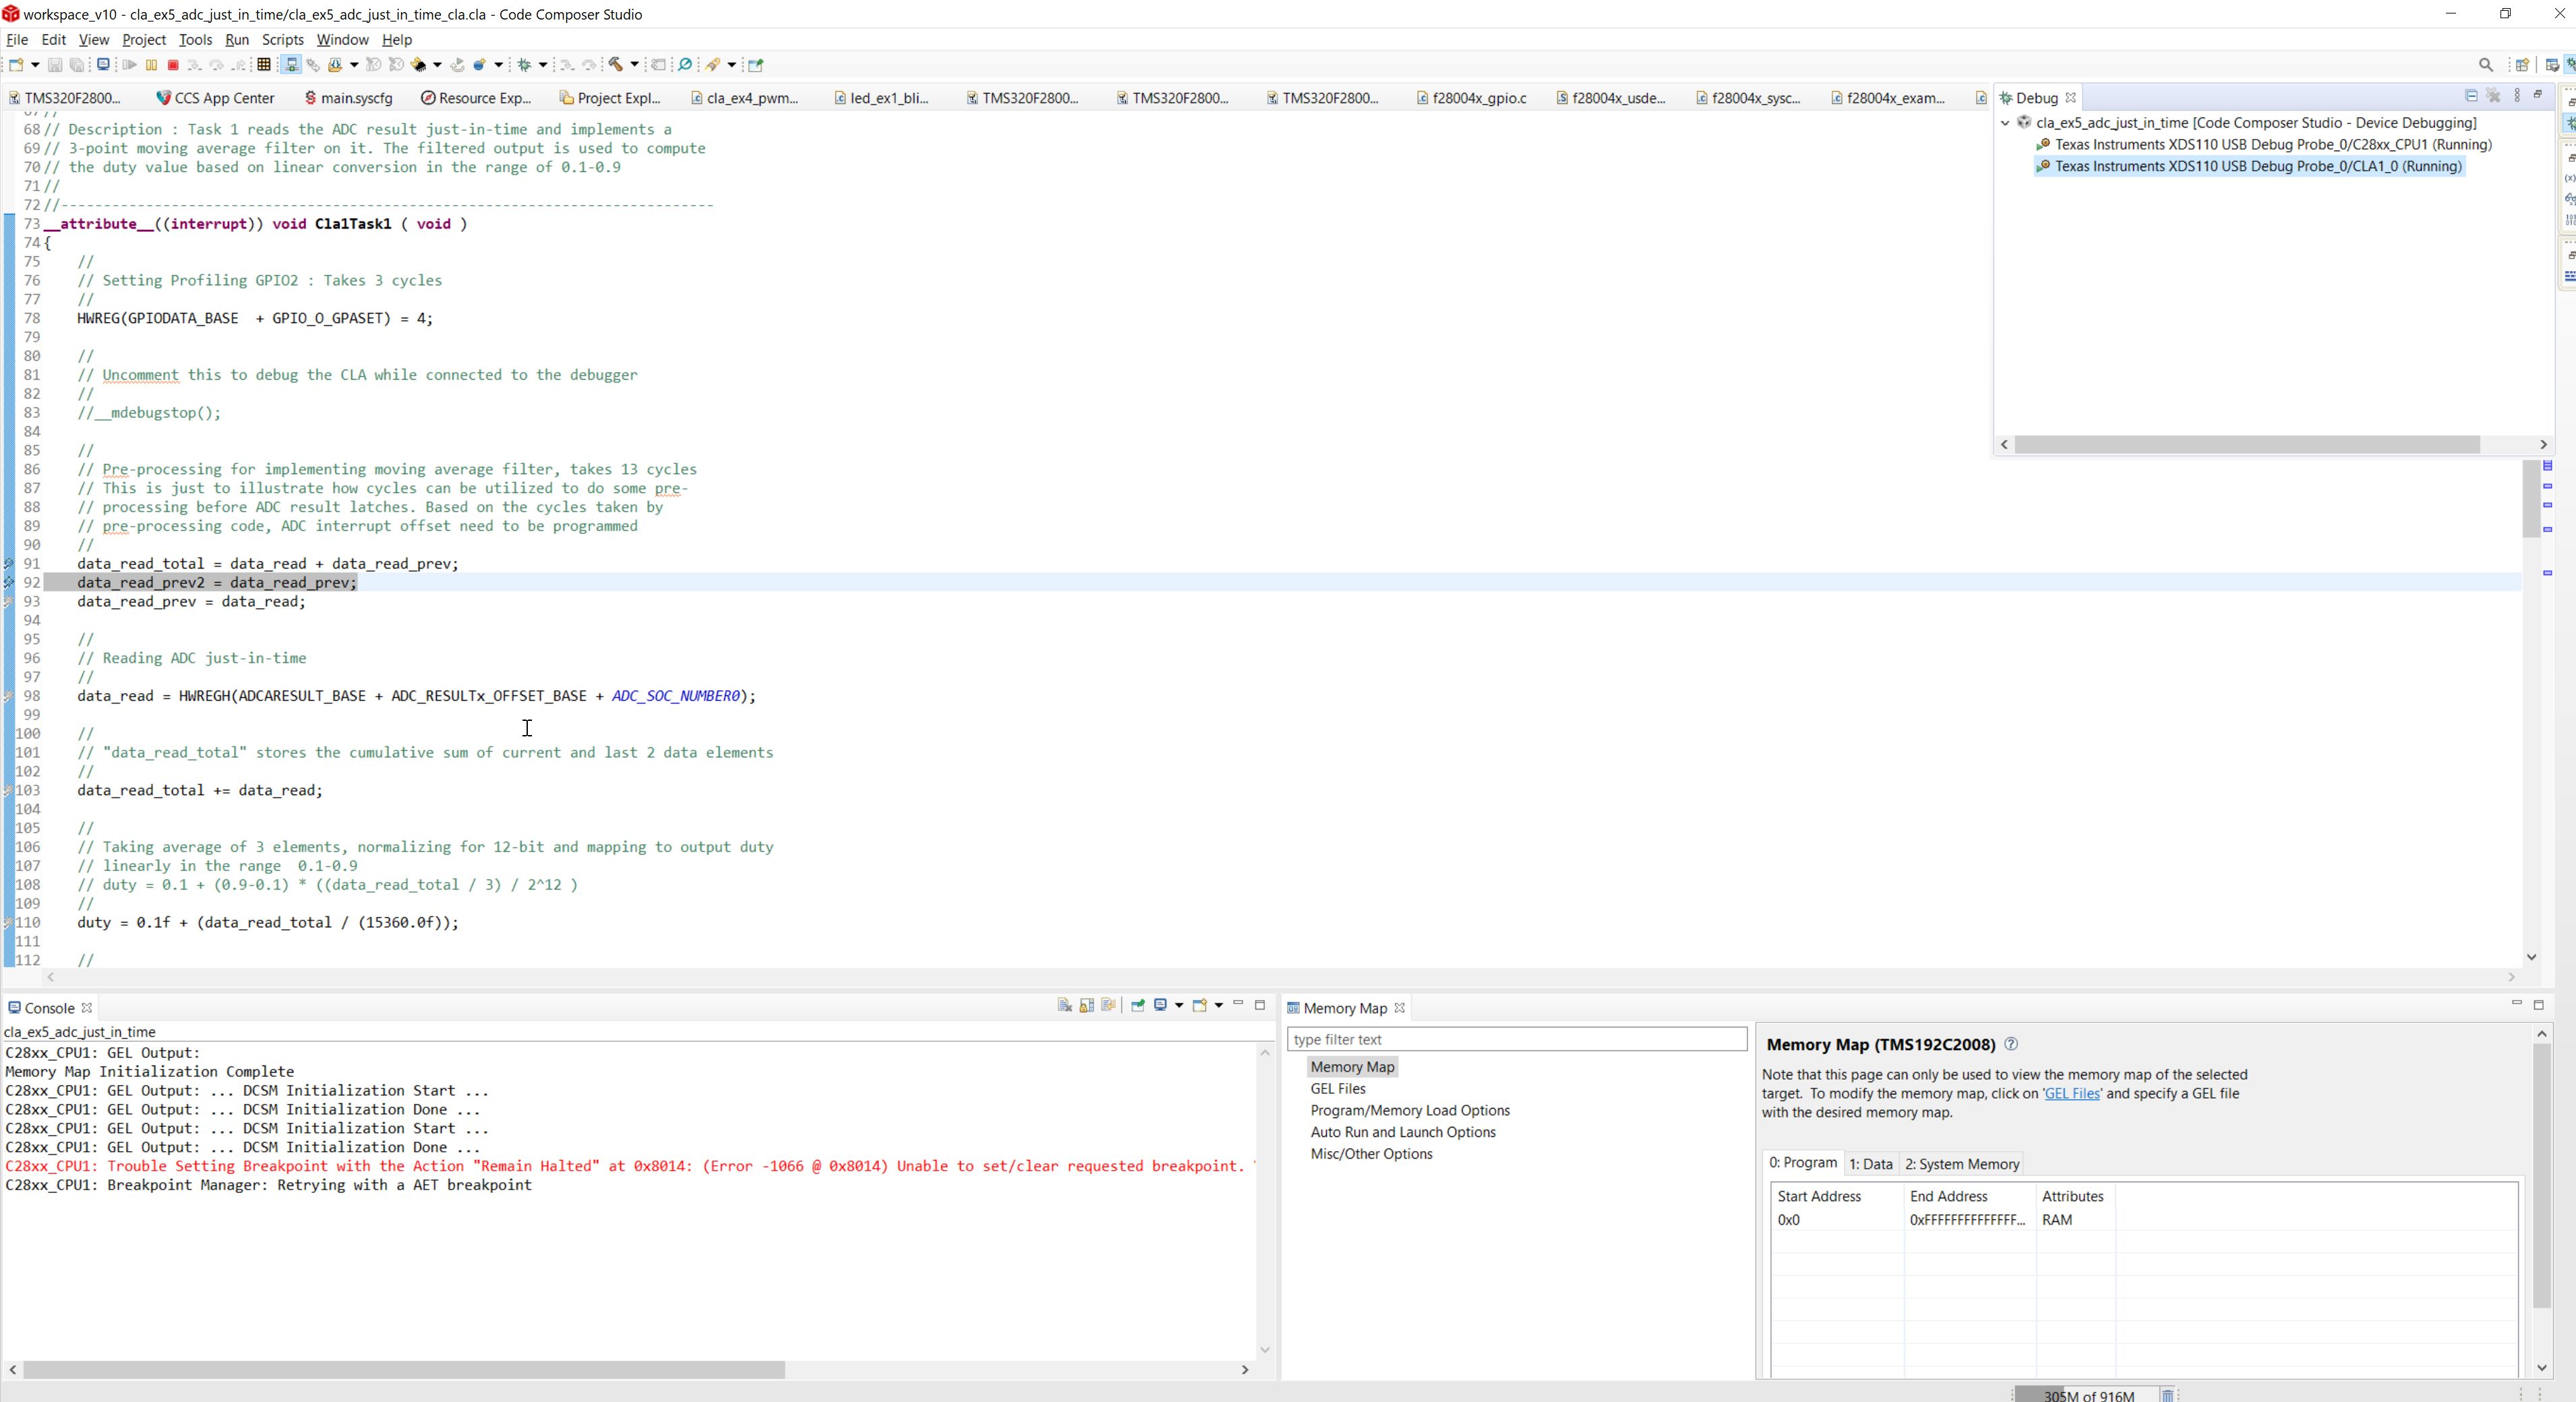Click the green Debug bug toolbar icon
The width and height of the screenshot is (2576, 1402).
524,65
